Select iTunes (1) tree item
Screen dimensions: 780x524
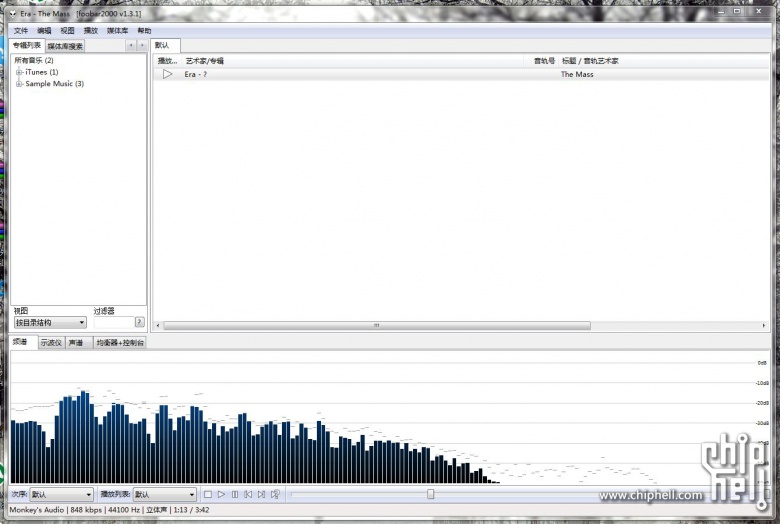tap(42, 72)
